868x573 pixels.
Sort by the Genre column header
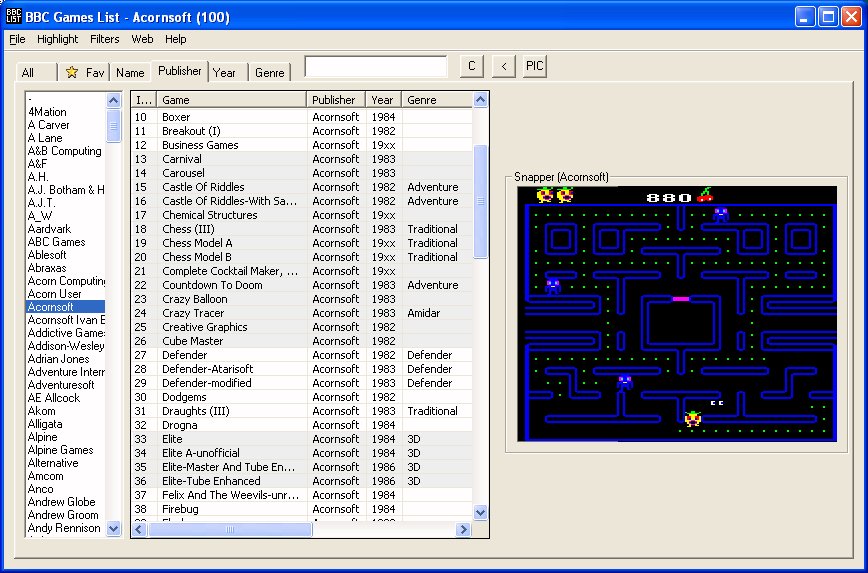click(437, 100)
